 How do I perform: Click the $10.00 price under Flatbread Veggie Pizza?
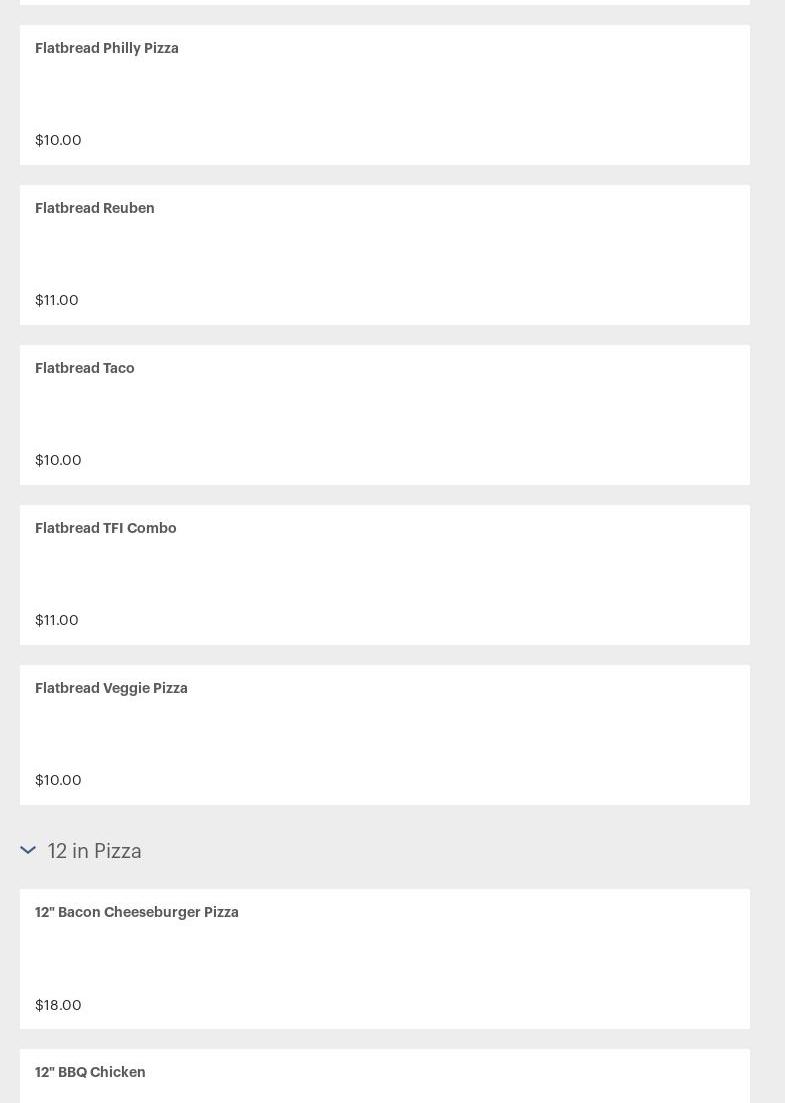(x=58, y=780)
